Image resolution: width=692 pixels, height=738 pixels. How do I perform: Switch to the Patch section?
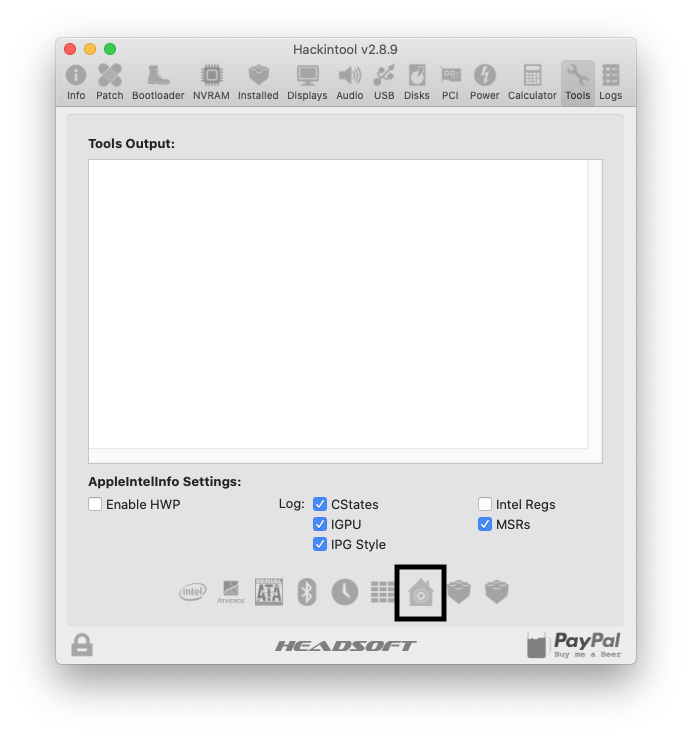click(110, 82)
